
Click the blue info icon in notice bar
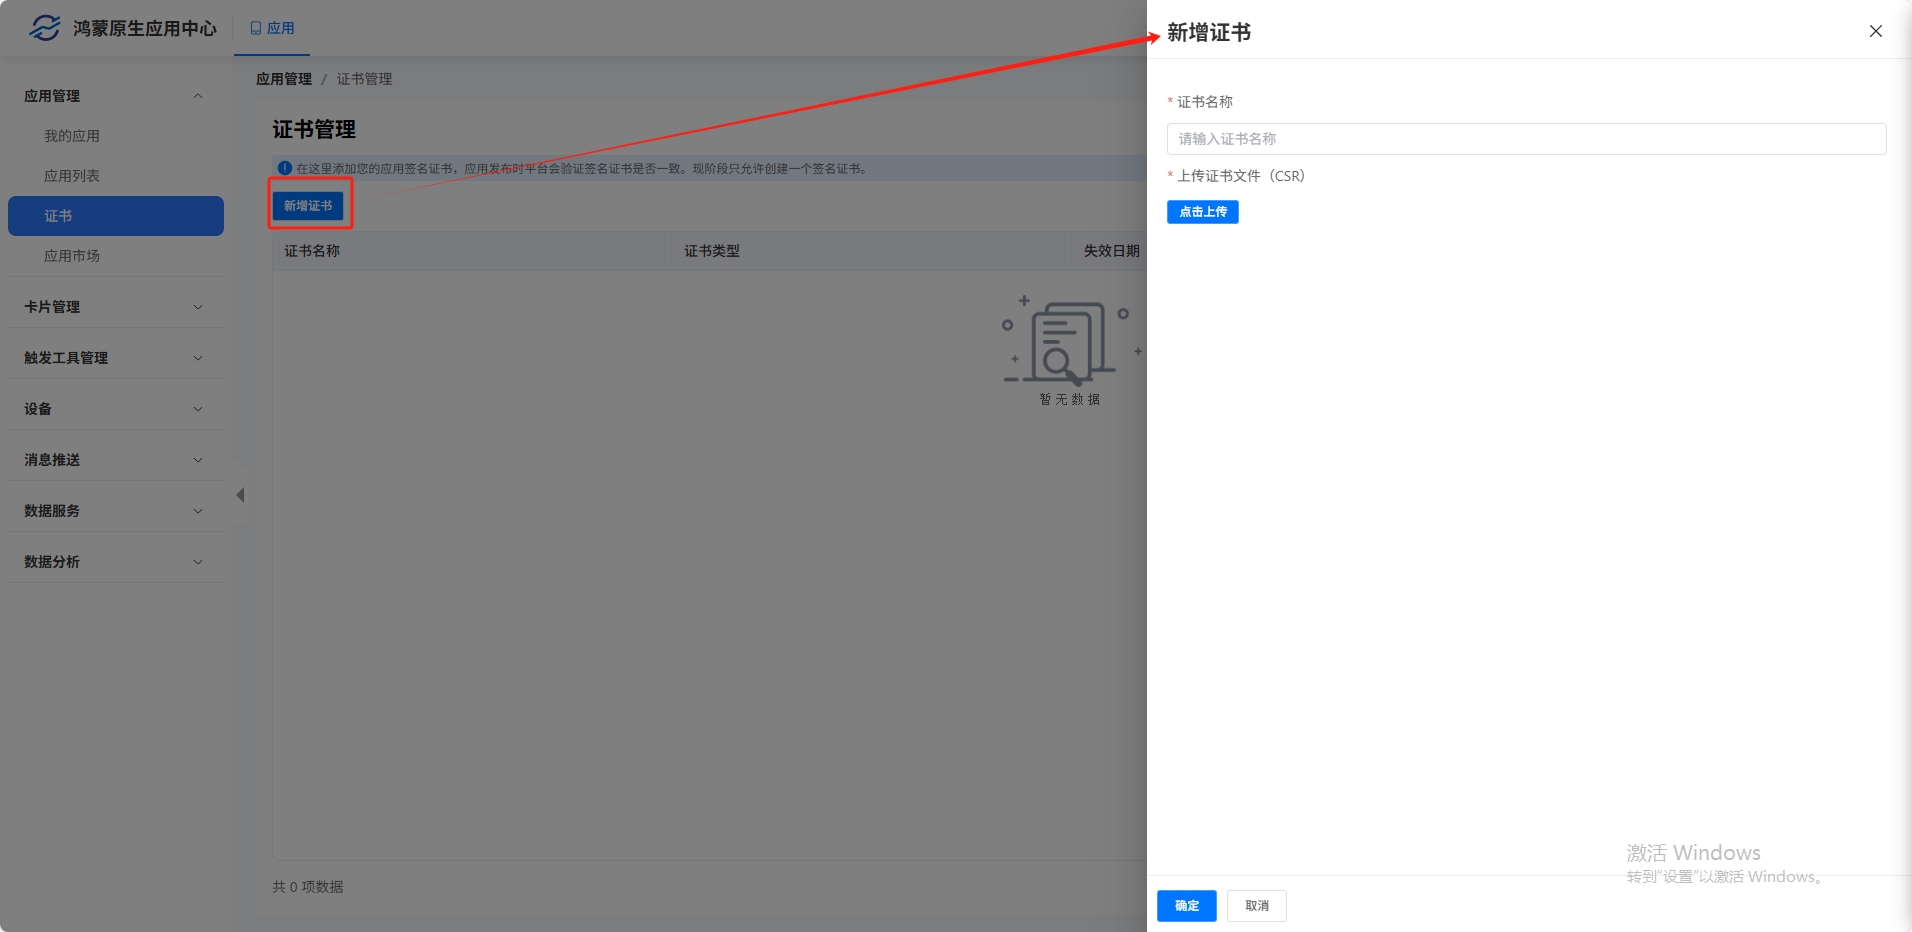tap(285, 168)
